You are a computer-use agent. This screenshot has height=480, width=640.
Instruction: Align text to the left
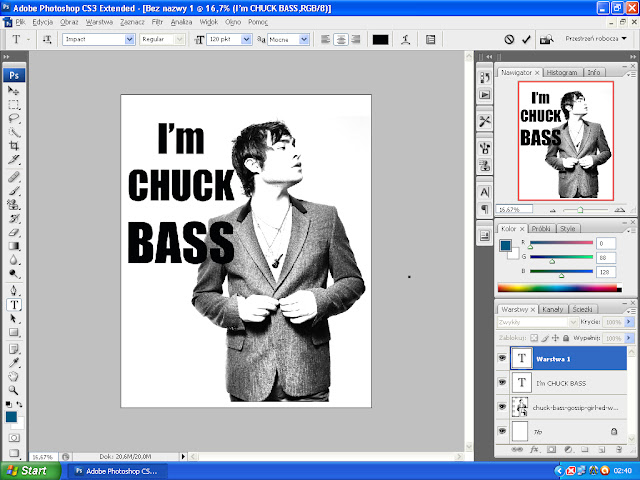click(325, 39)
